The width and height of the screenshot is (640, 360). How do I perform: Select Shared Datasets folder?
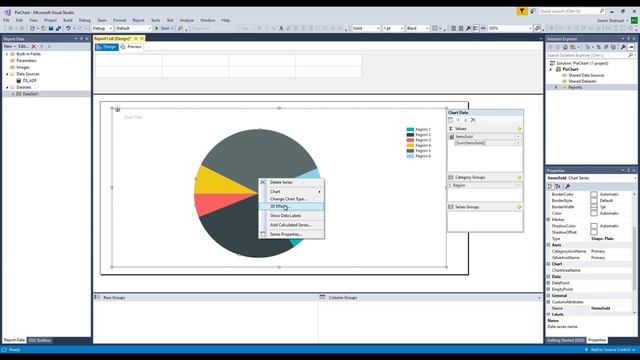coord(582,81)
